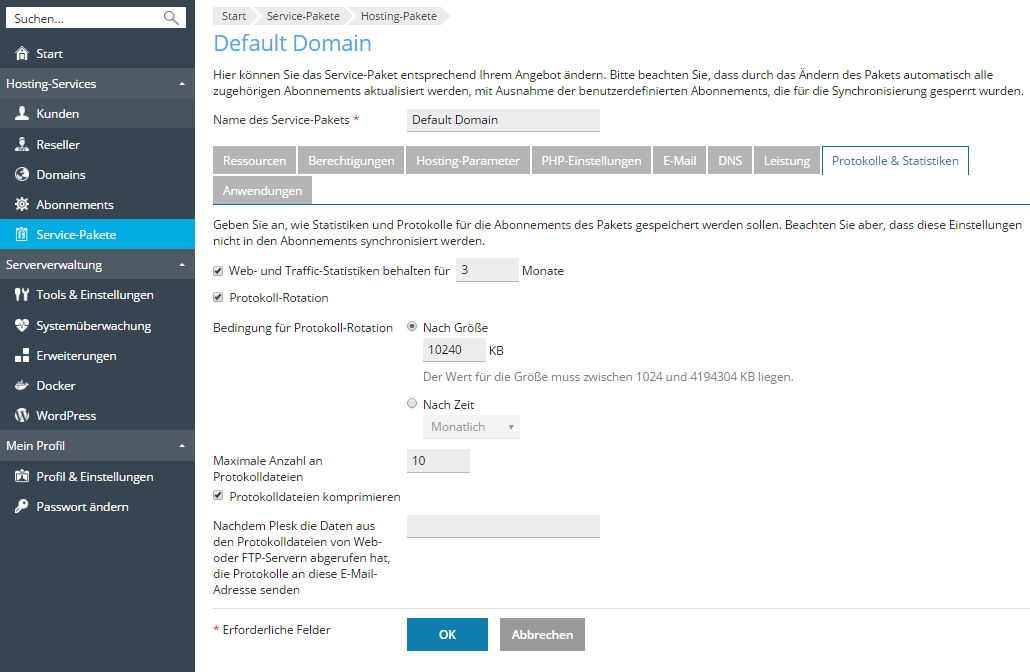The height and width of the screenshot is (672, 1030).
Task: Uncheck Web- und Traffic-Statistiken behalten checkbox
Action: (x=219, y=271)
